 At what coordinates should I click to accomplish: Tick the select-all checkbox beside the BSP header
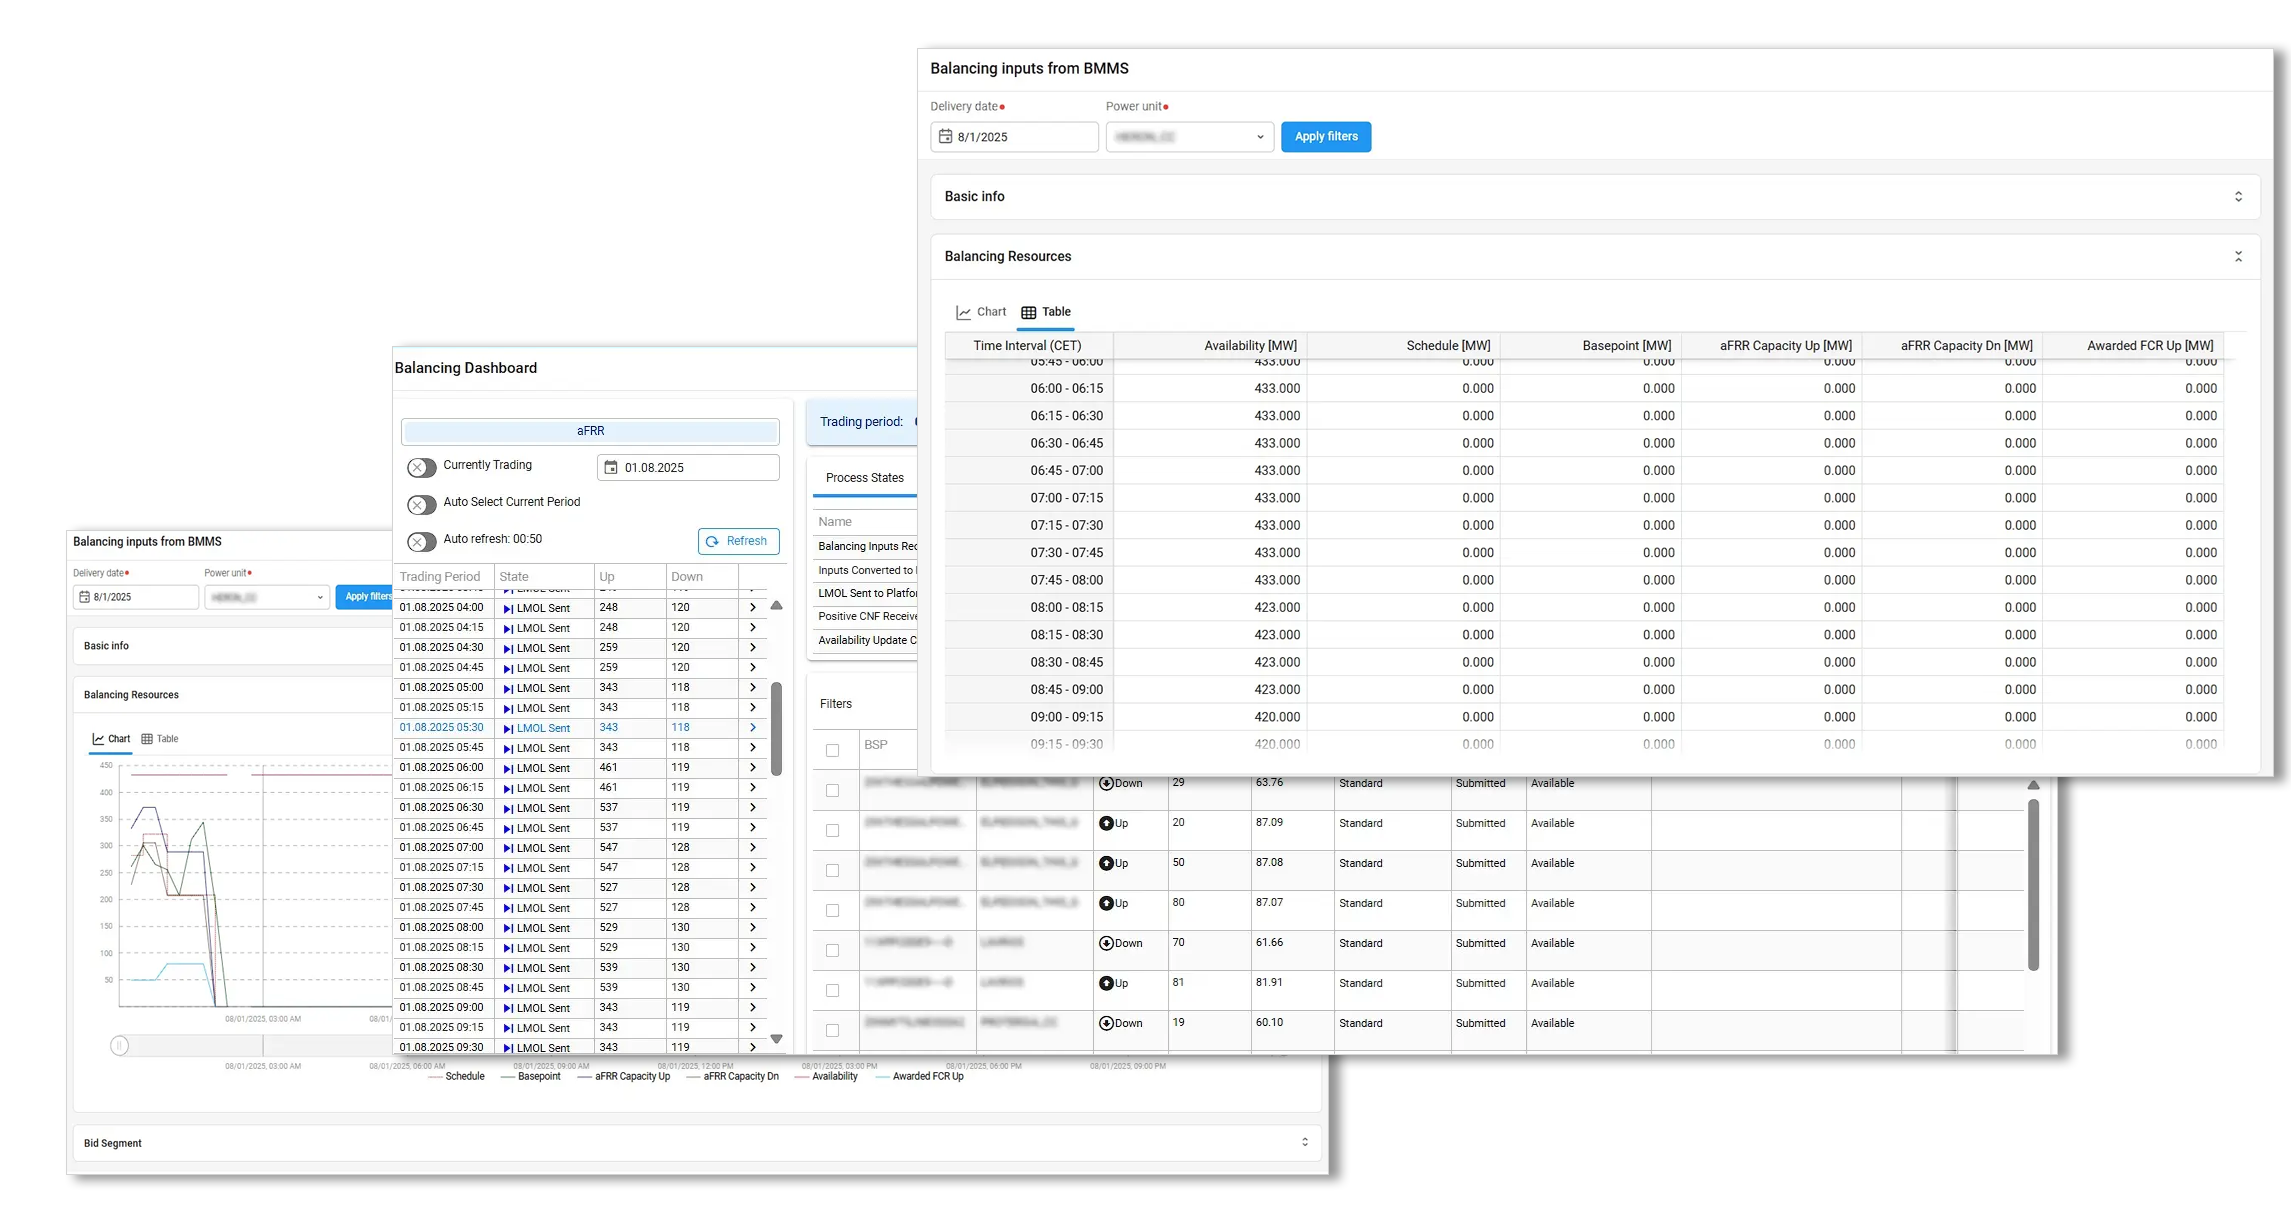(832, 750)
